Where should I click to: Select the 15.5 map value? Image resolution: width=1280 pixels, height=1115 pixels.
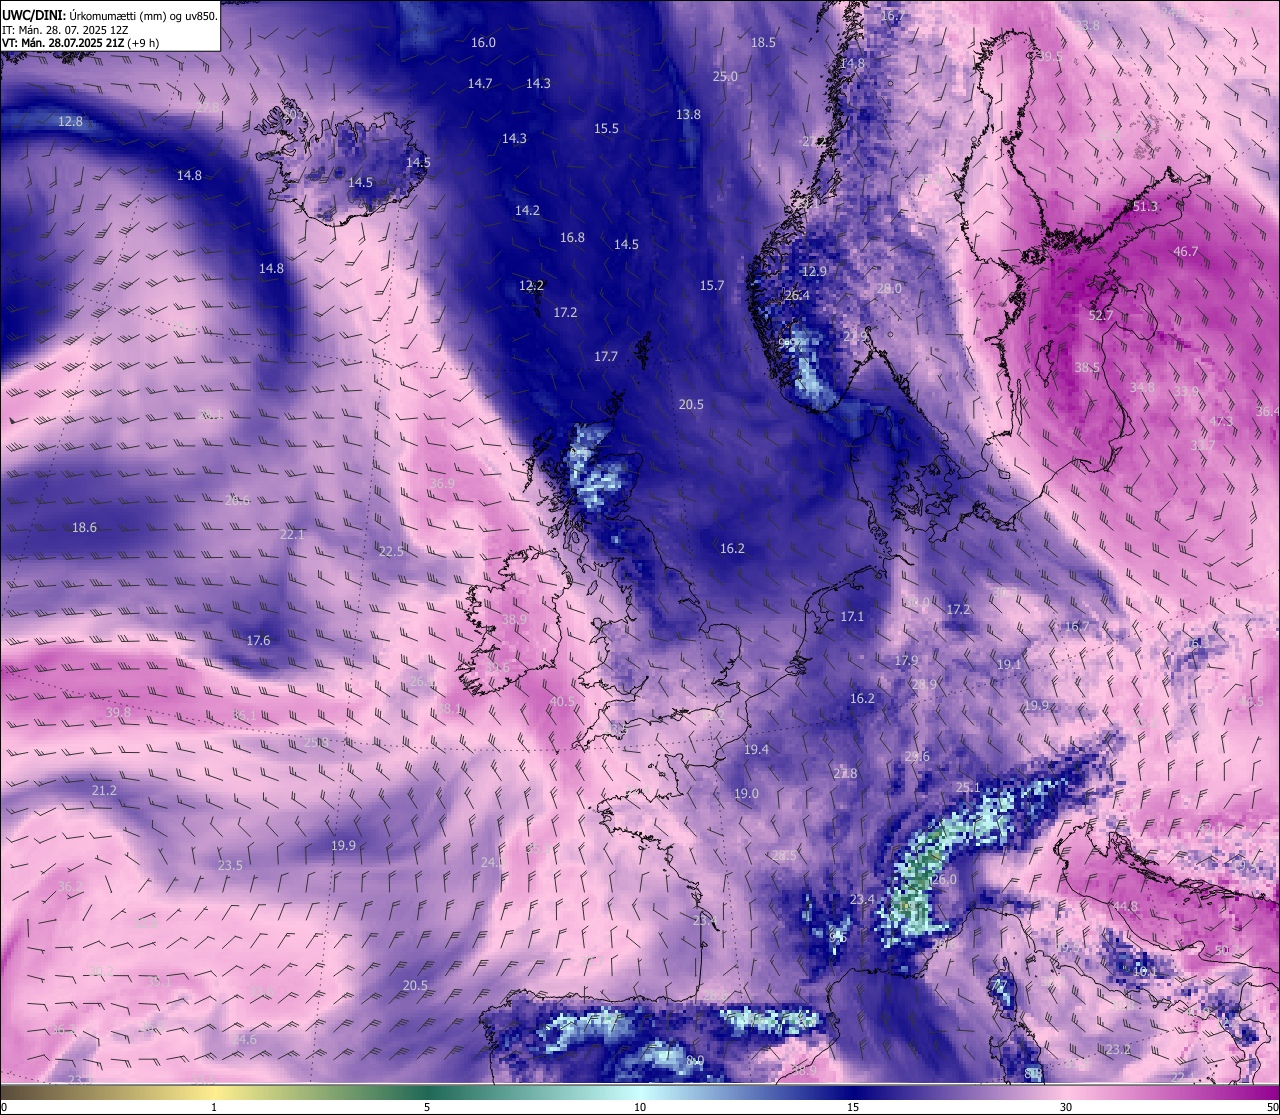[606, 128]
